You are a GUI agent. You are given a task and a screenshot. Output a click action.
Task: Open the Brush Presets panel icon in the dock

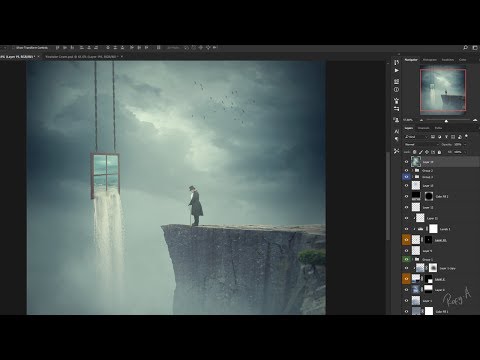coord(396,101)
